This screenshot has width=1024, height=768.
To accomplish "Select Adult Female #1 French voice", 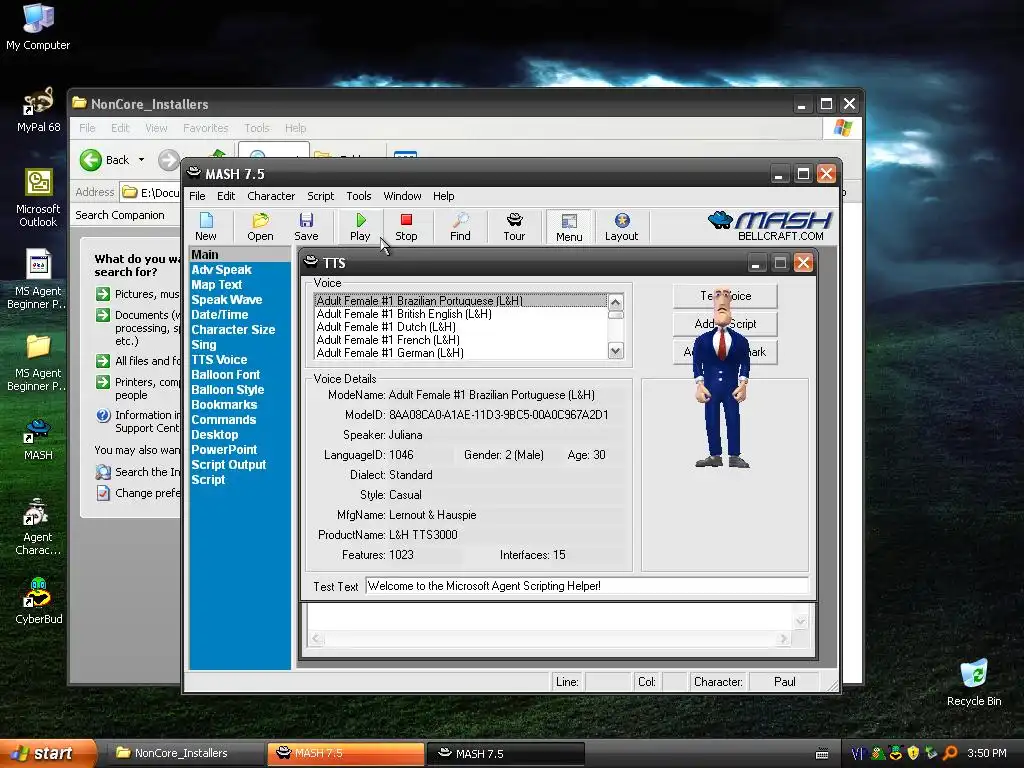I will [460, 340].
